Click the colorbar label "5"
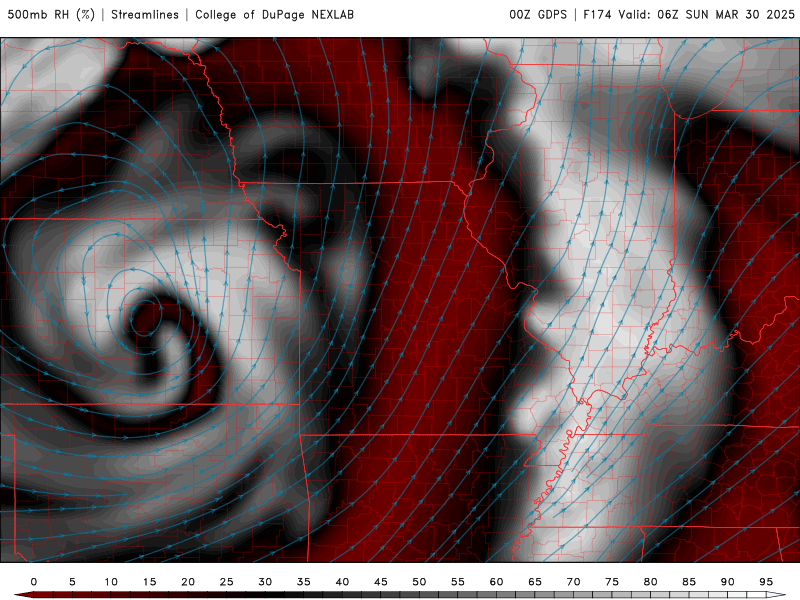The width and height of the screenshot is (800, 600). pyautogui.click(x=72, y=582)
